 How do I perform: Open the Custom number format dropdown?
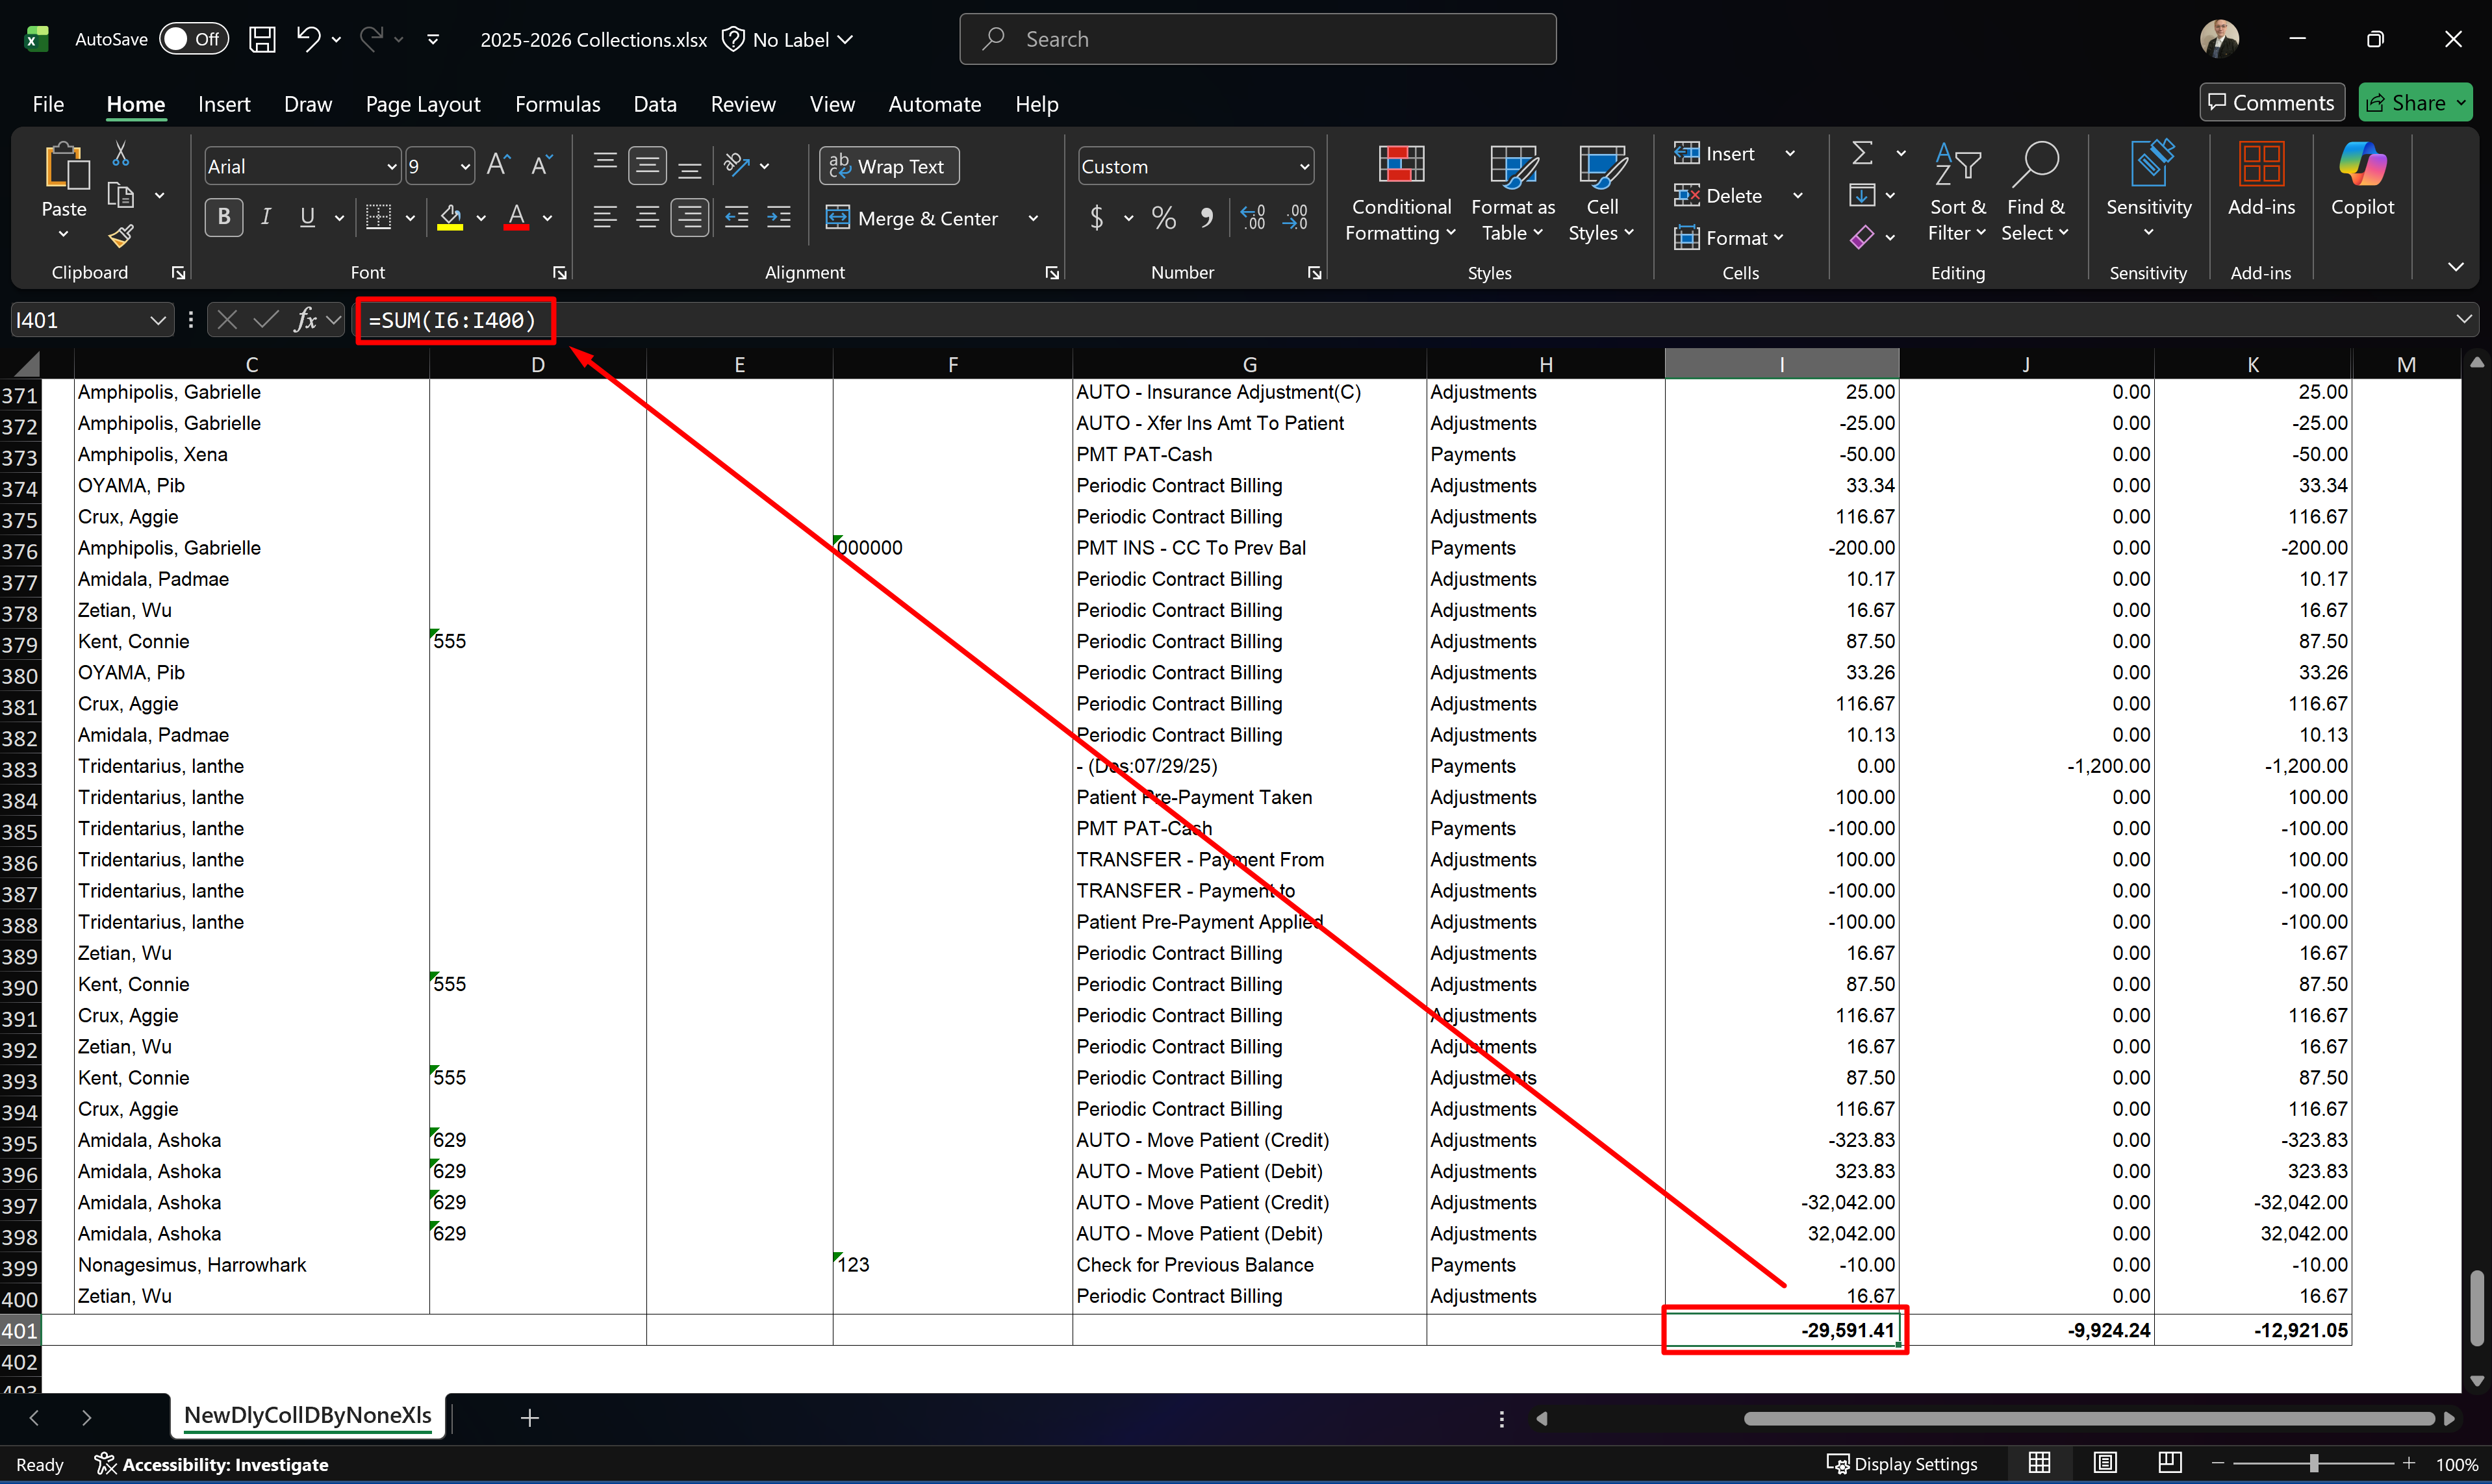pos(1304,167)
